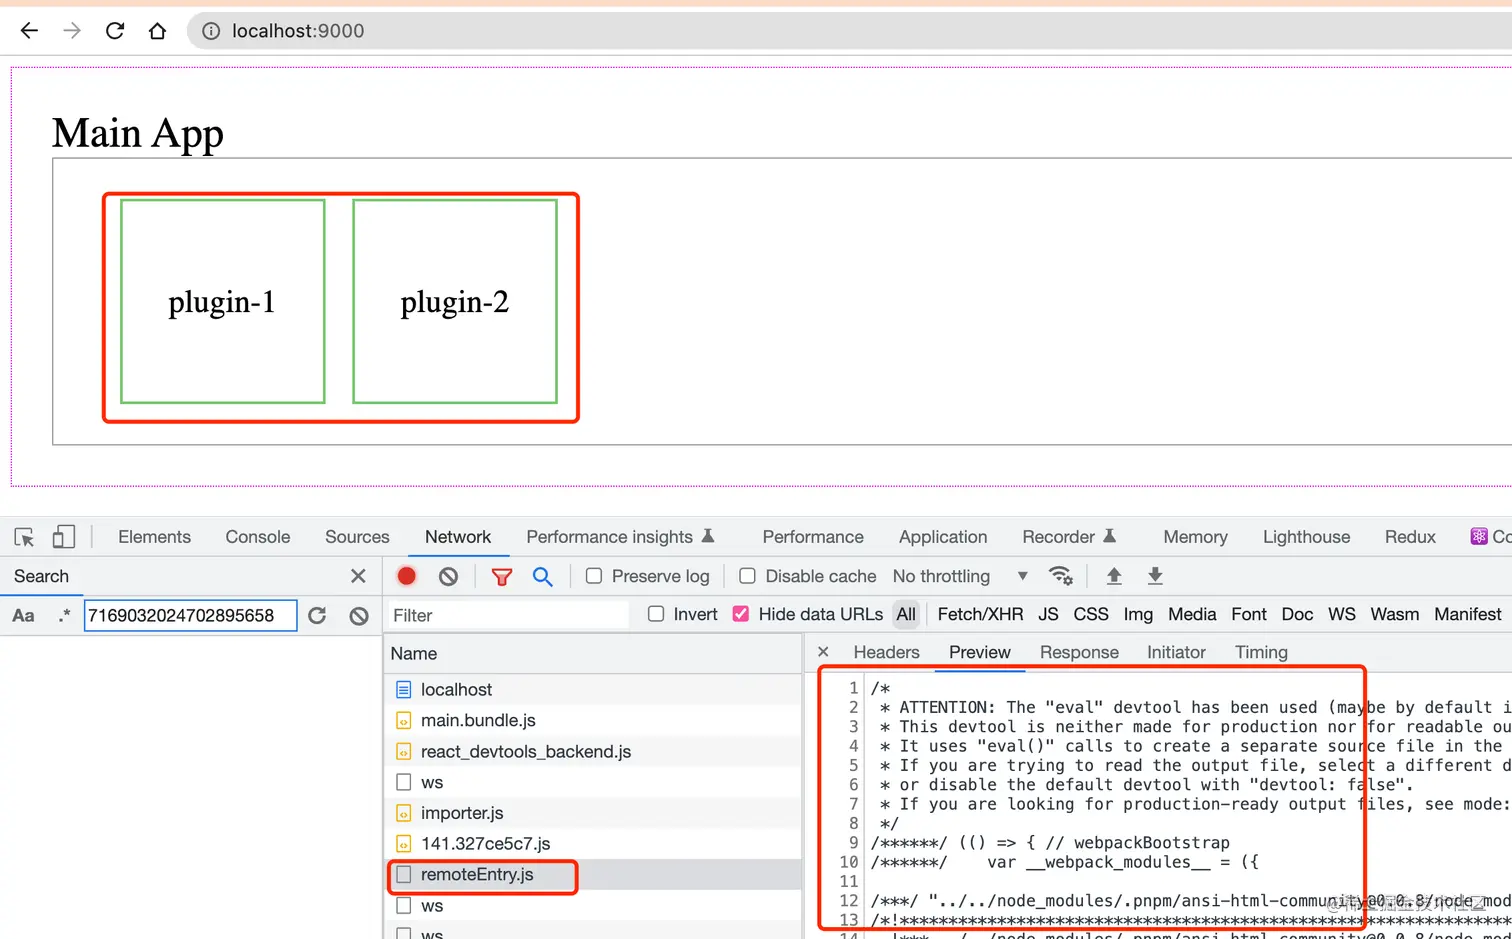This screenshot has height=939, width=1512.
Task: Reload the localhost:9000 page
Action: 115,31
